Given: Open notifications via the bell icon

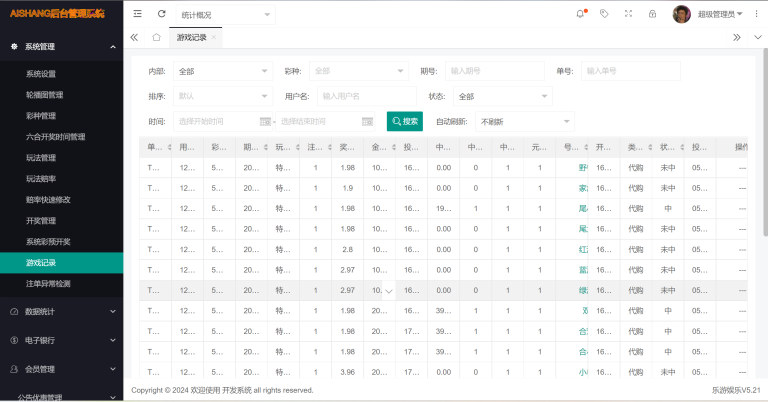Looking at the screenshot, I should pyautogui.click(x=580, y=14).
